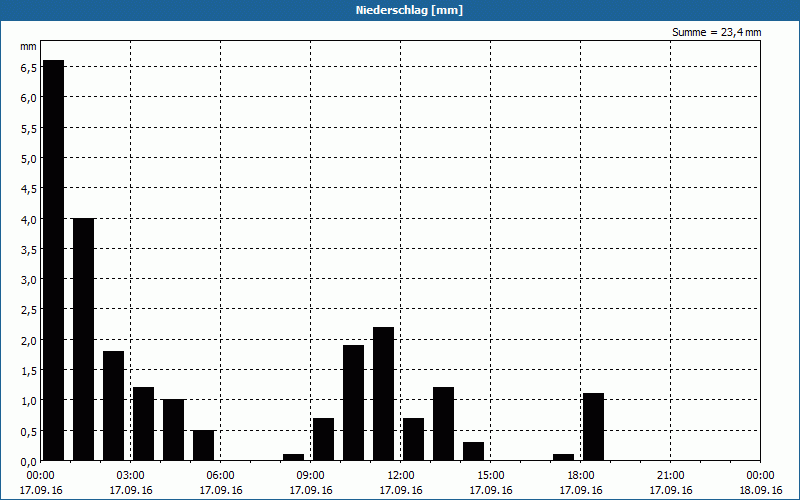Click the 1,9 mm bar after 10:00
This screenshot has width=800, height=500.
click(x=354, y=403)
